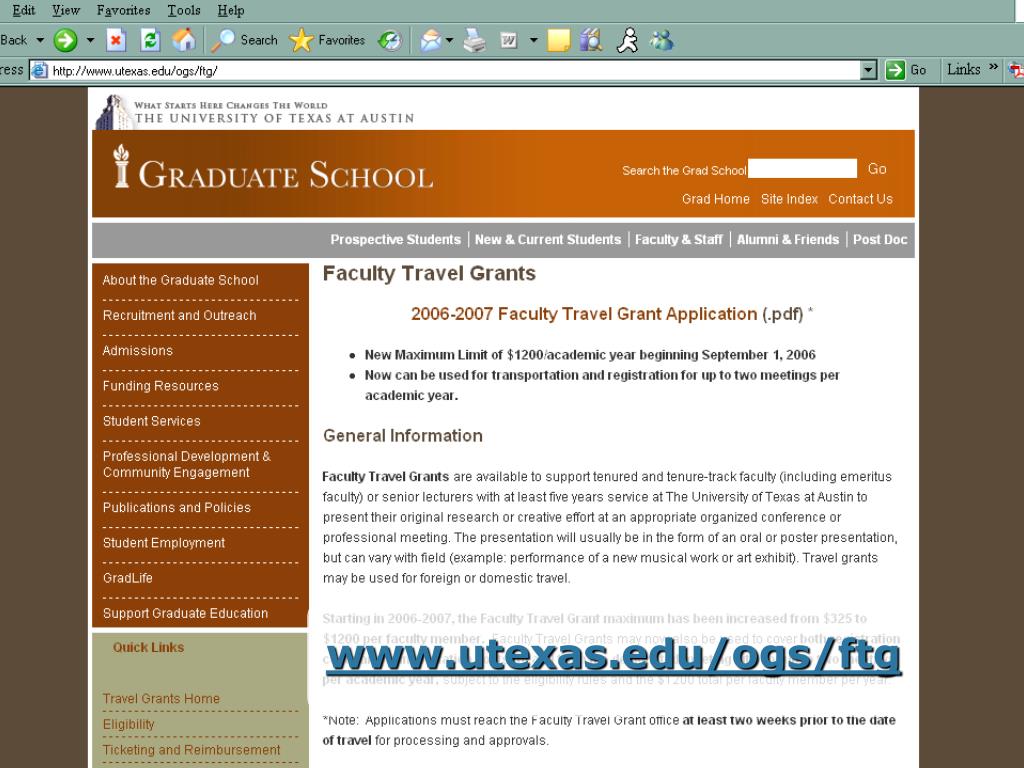Click the yellow Discuss note icon

point(558,40)
